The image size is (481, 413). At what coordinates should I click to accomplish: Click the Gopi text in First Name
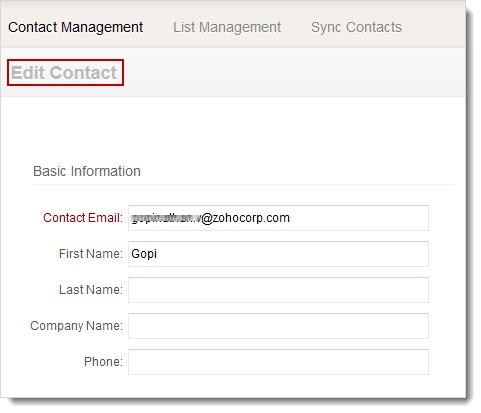[x=144, y=254]
